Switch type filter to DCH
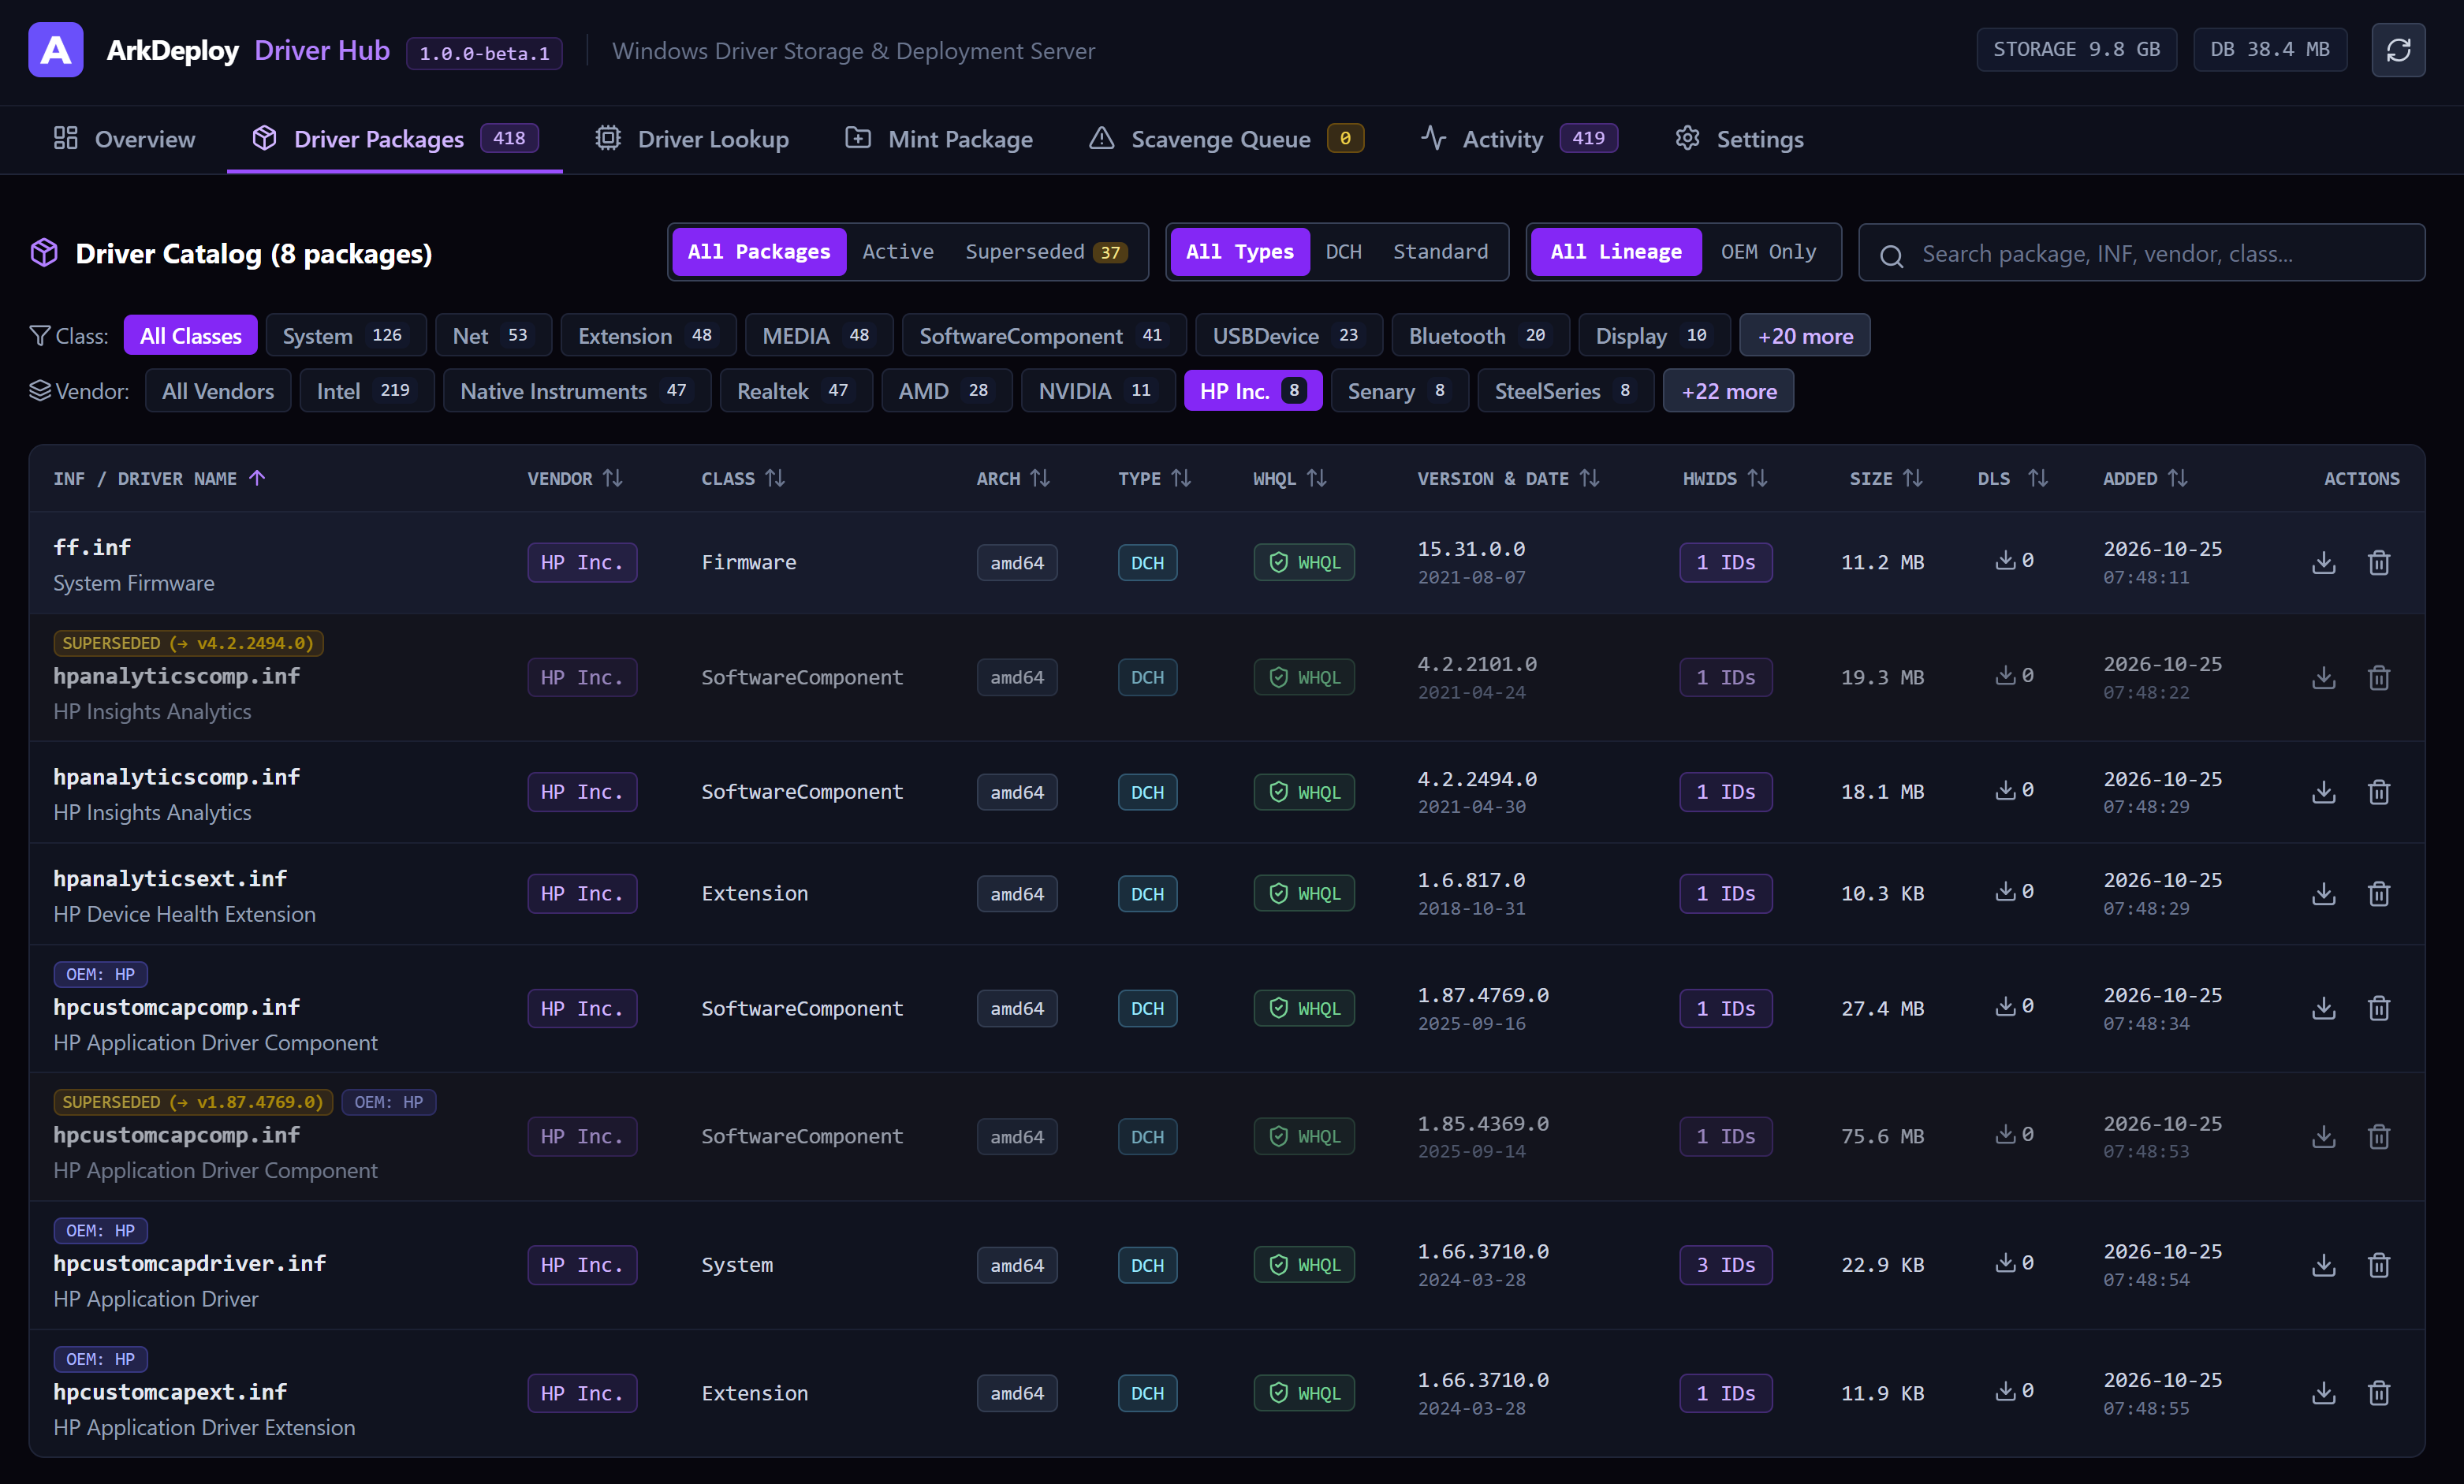Image resolution: width=2464 pixels, height=1484 pixels. (1343, 252)
